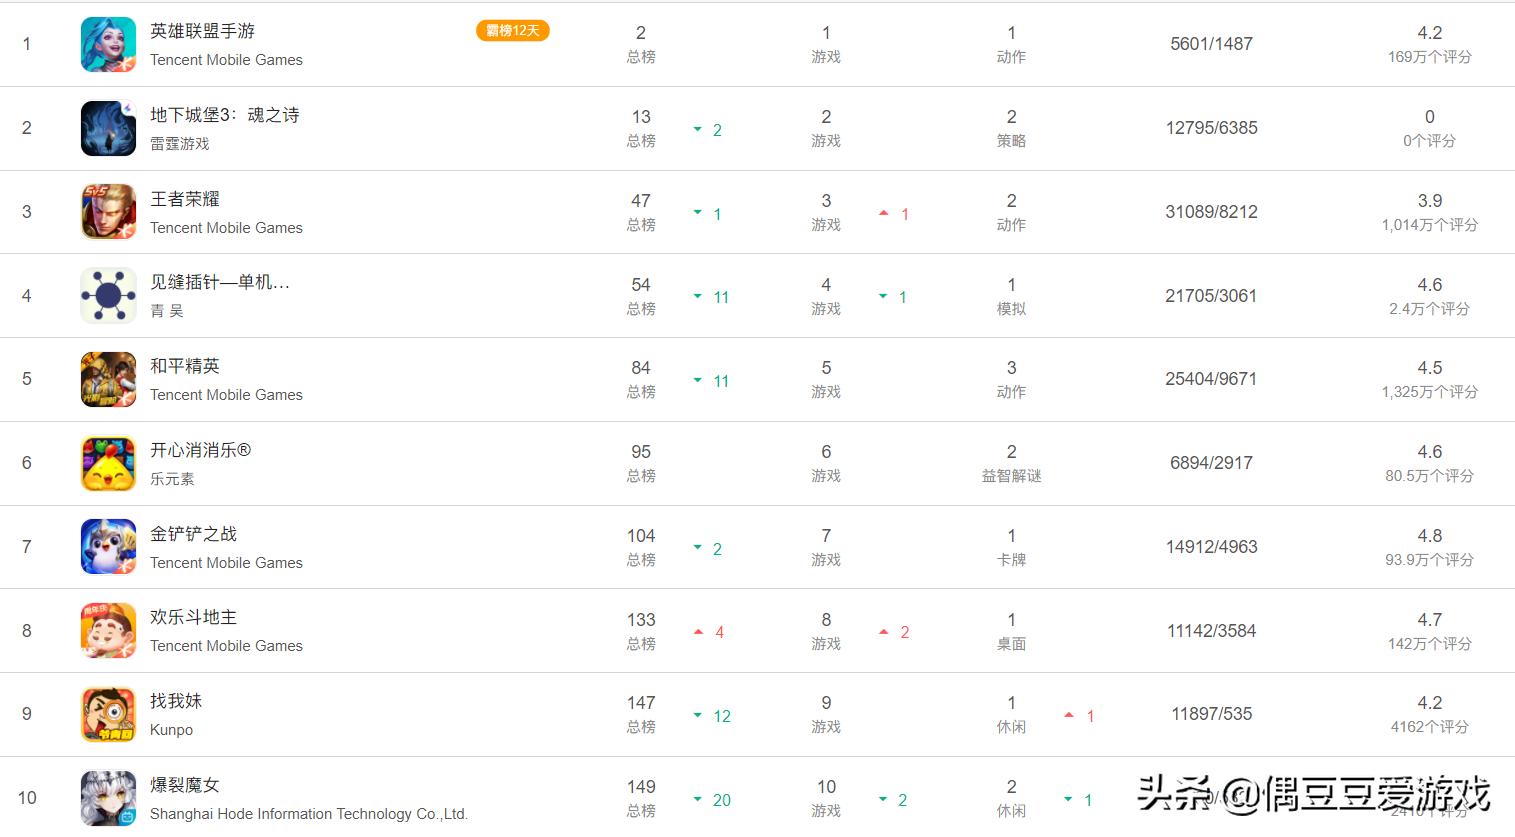Select the 见缝插针 game icon
This screenshot has height=837, width=1515.
108,296
